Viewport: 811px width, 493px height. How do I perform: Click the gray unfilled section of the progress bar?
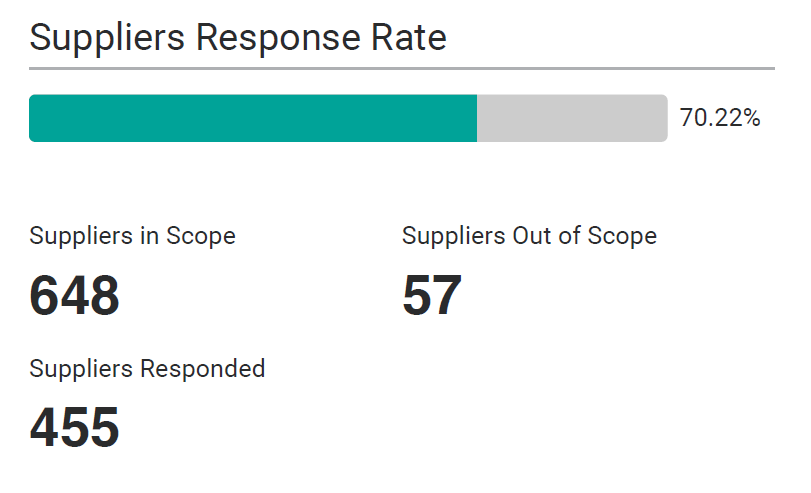coord(572,118)
